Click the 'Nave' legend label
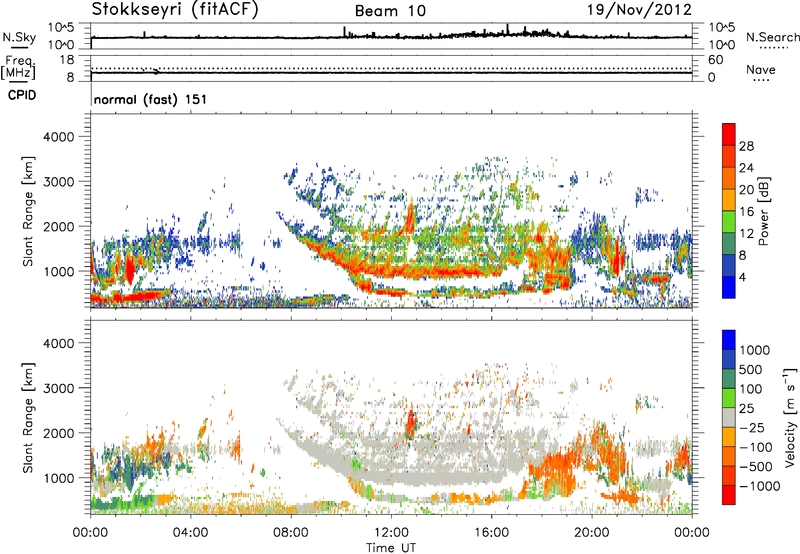 point(761,69)
